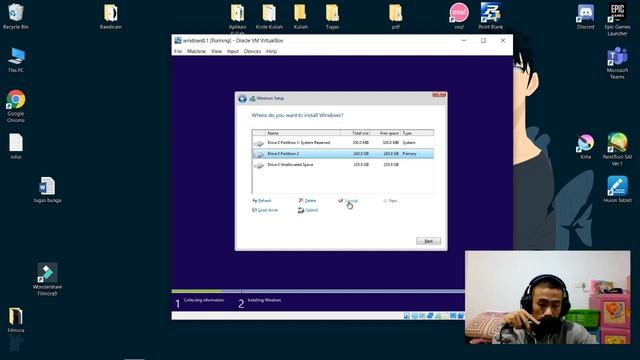The width and height of the screenshot is (640, 360).
Task: Minimize the VirtualBox window
Action: (x=464, y=40)
